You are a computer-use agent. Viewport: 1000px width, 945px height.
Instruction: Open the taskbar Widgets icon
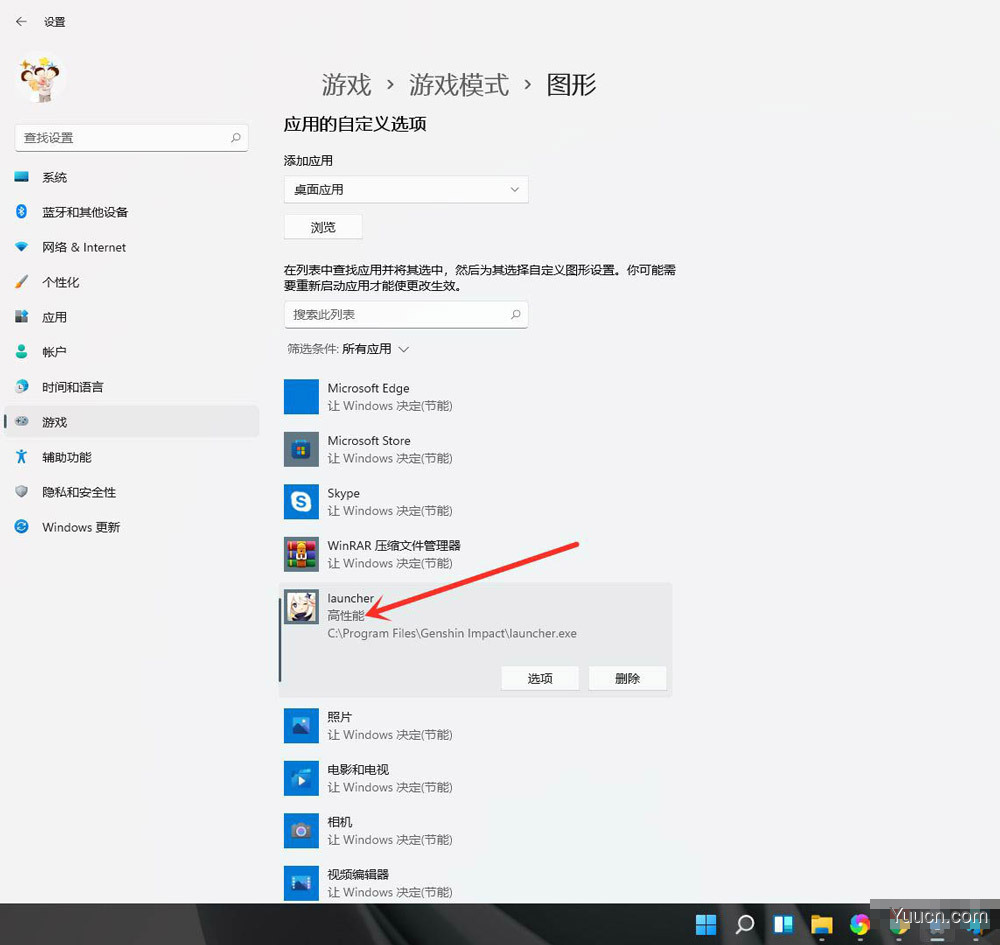[783, 924]
